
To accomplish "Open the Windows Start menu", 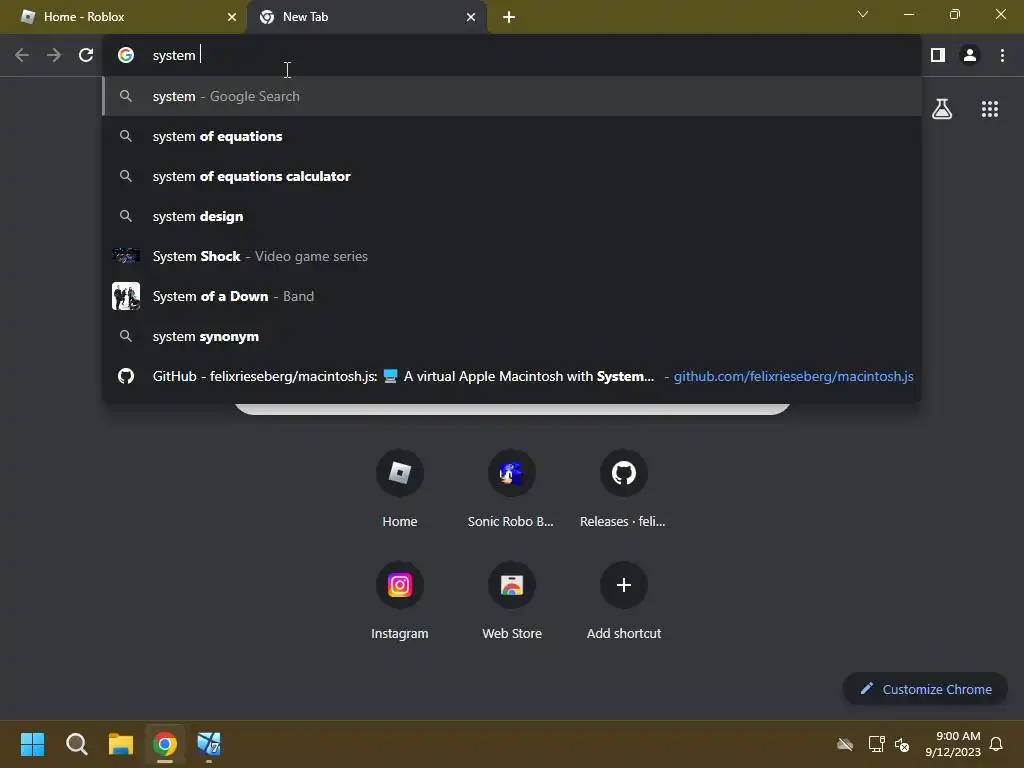I will click(x=32, y=744).
